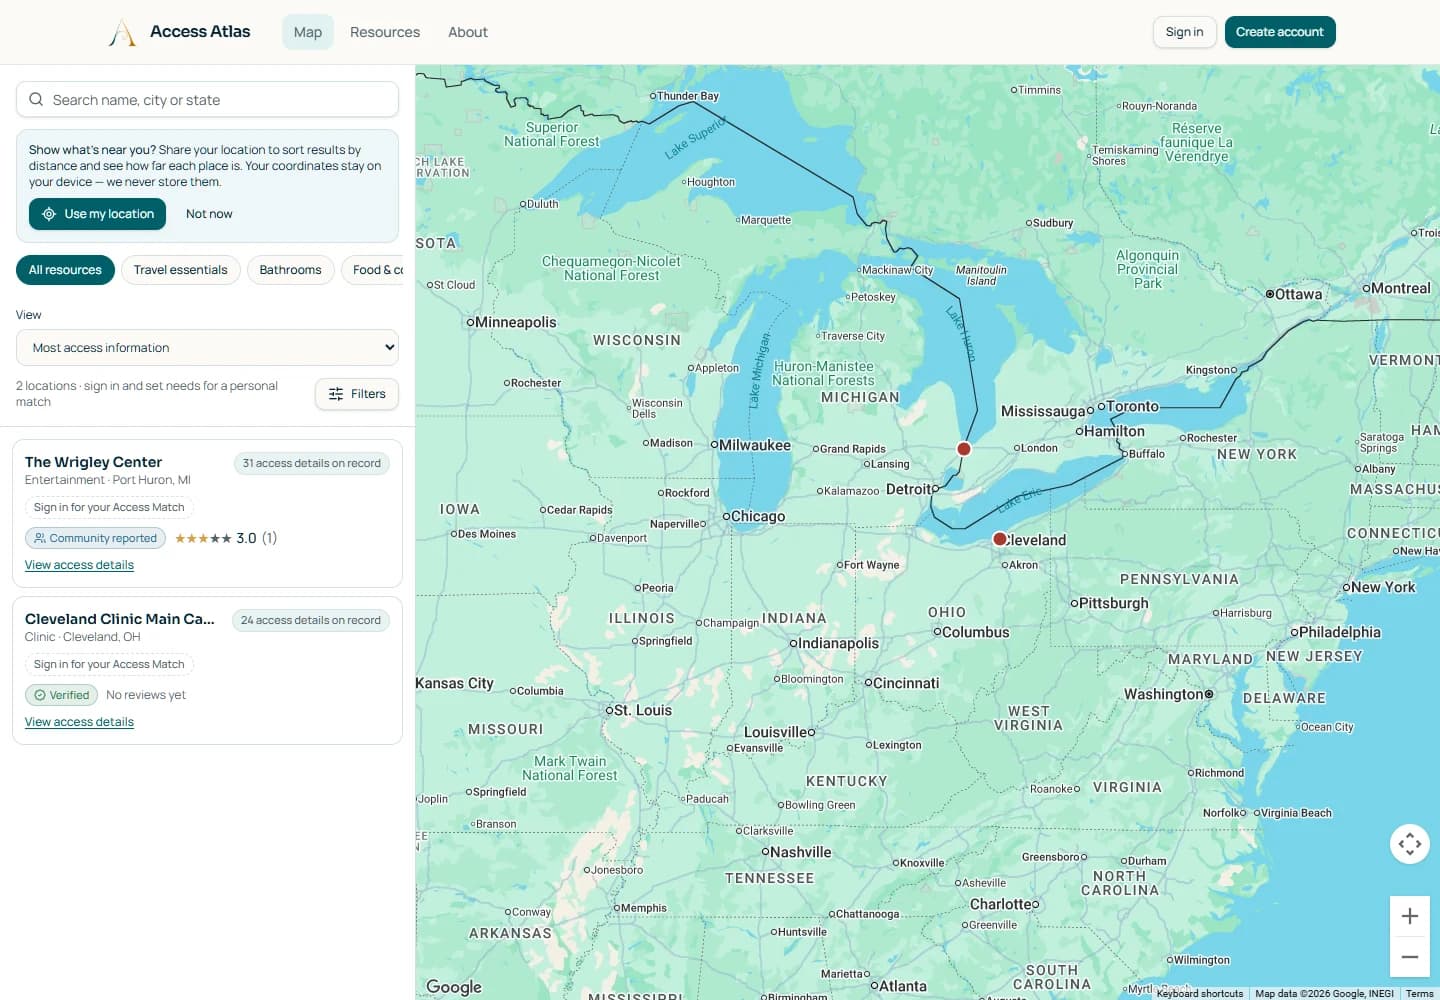The width and height of the screenshot is (1440, 1000).
Task: Click the Washington label on map
Action: tap(1164, 694)
